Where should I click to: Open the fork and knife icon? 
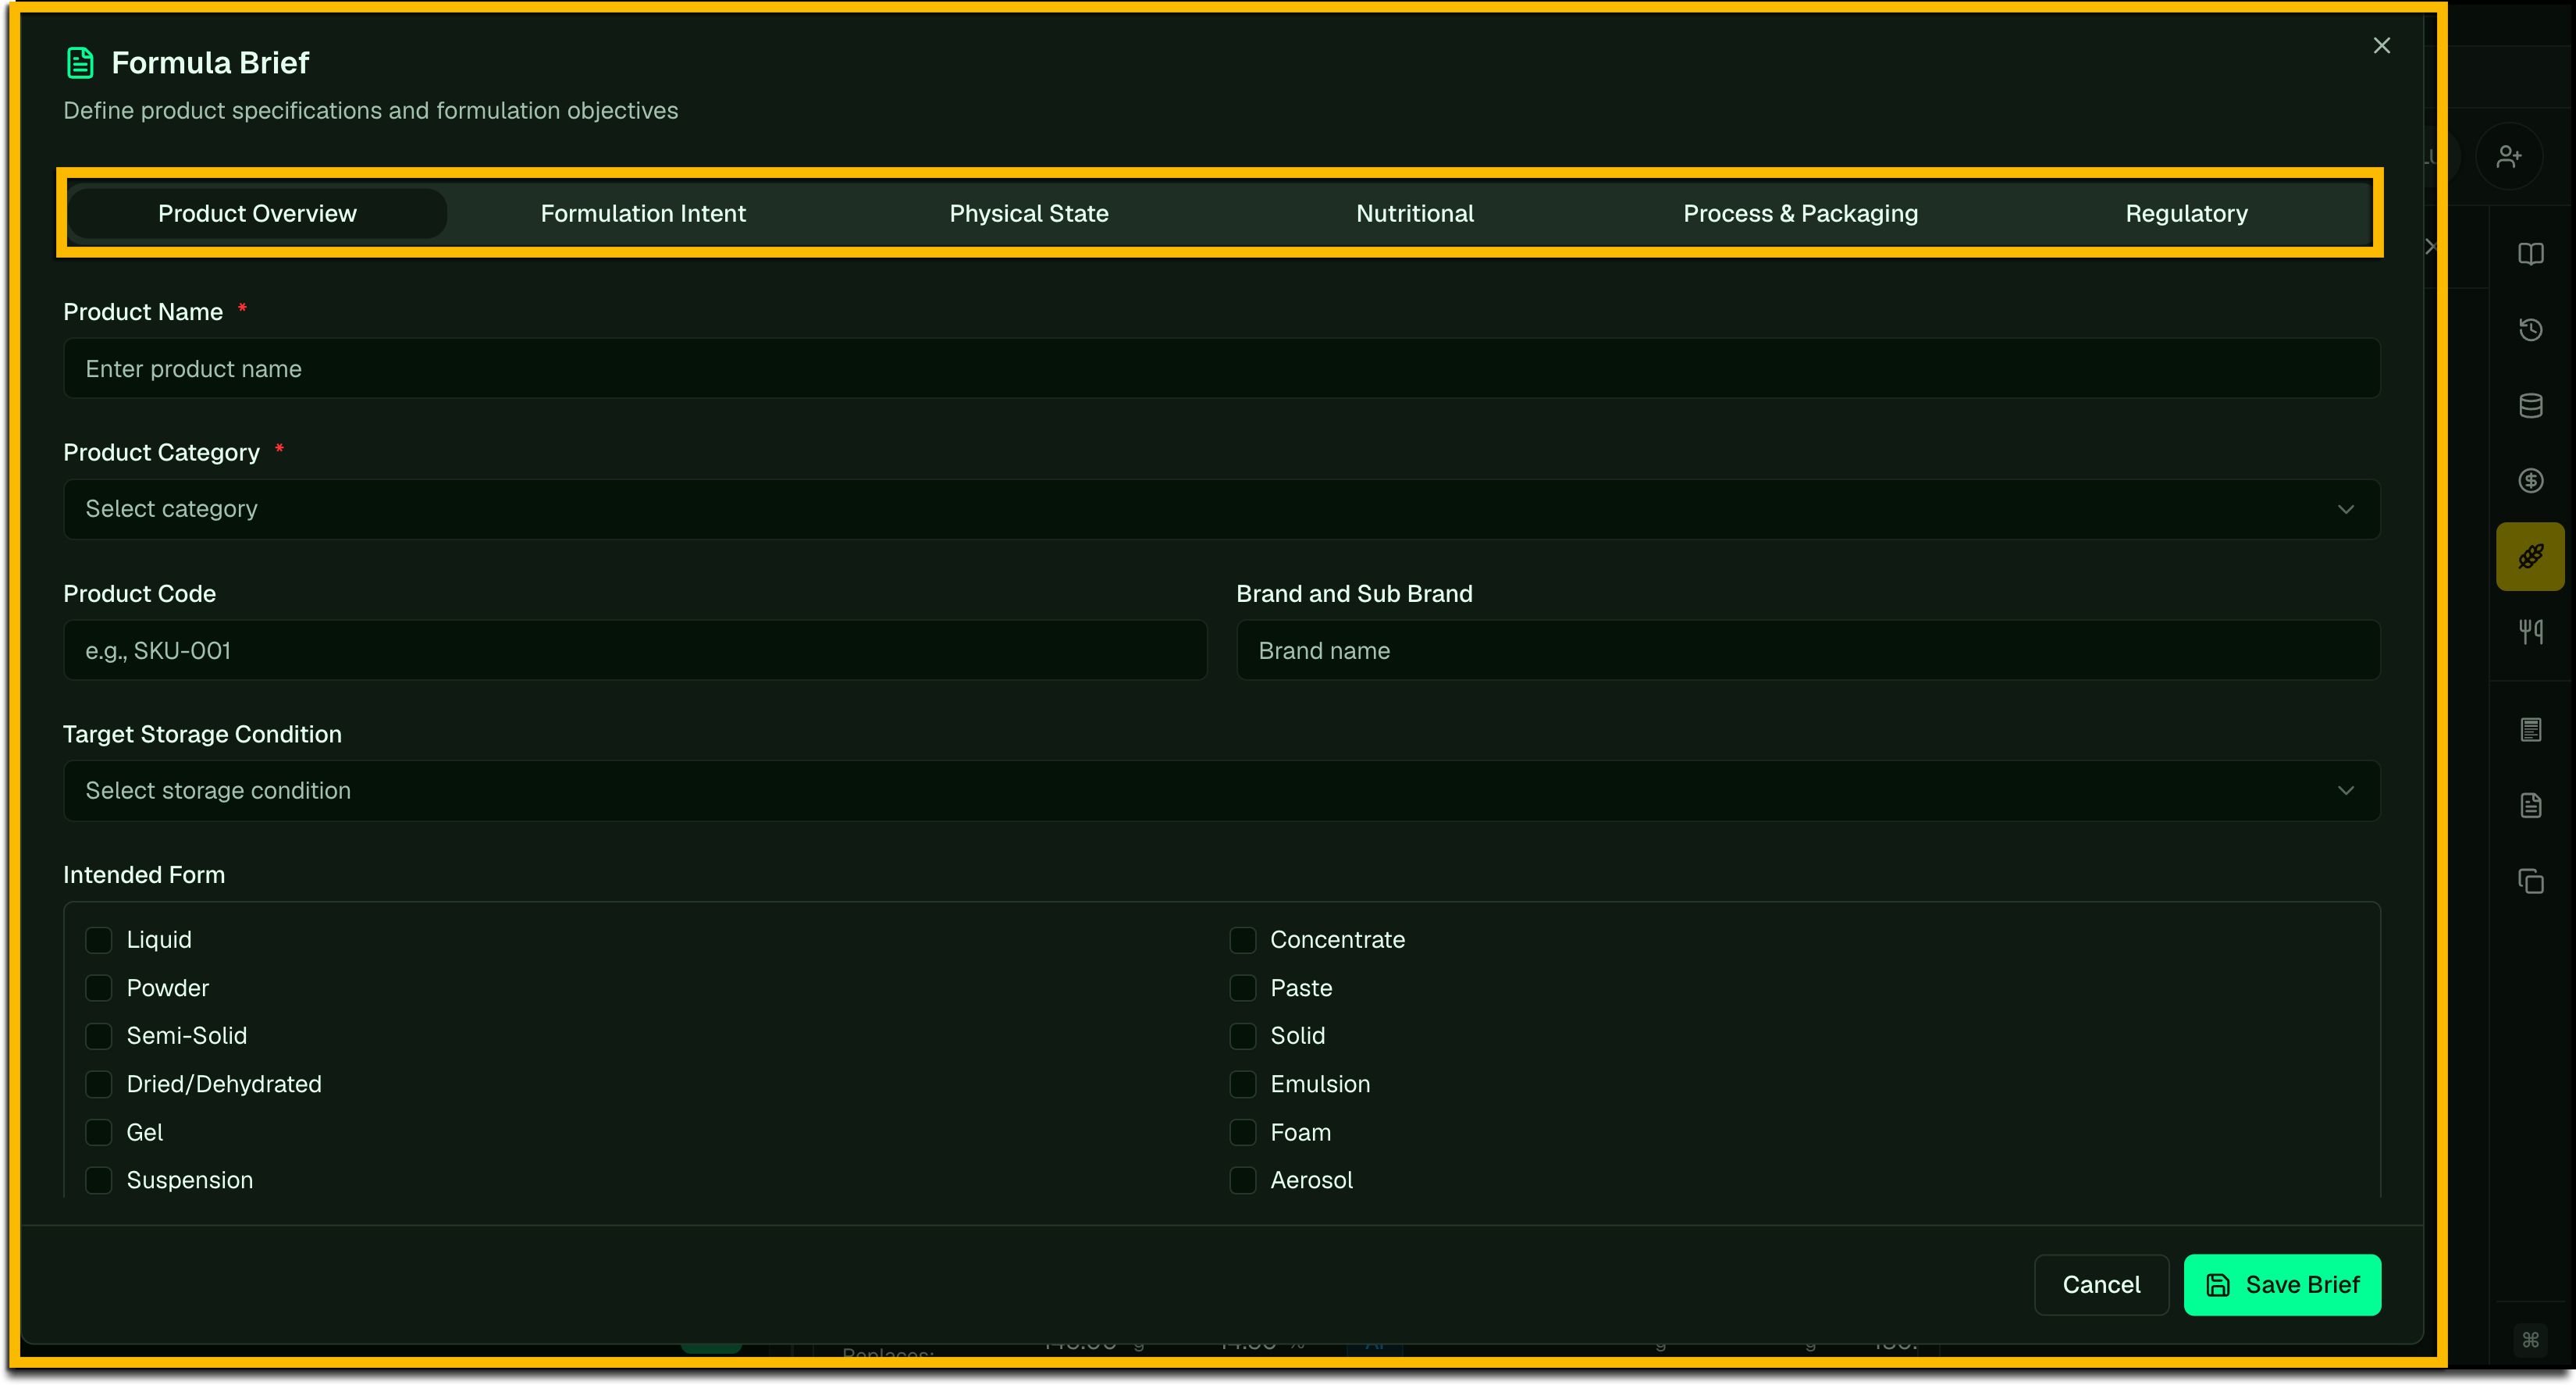click(x=2530, y=632)
